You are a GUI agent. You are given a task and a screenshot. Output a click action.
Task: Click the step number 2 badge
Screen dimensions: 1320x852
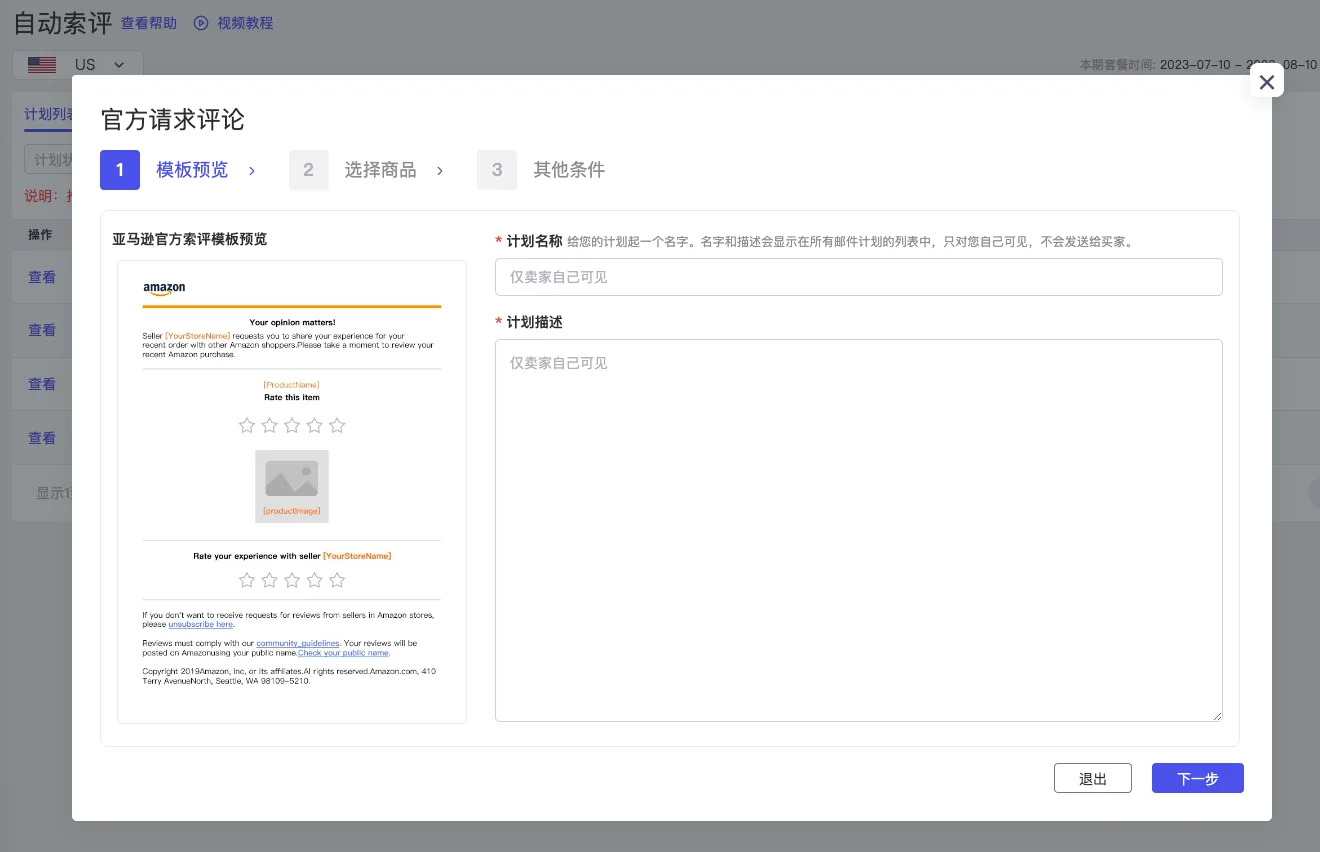308,170
